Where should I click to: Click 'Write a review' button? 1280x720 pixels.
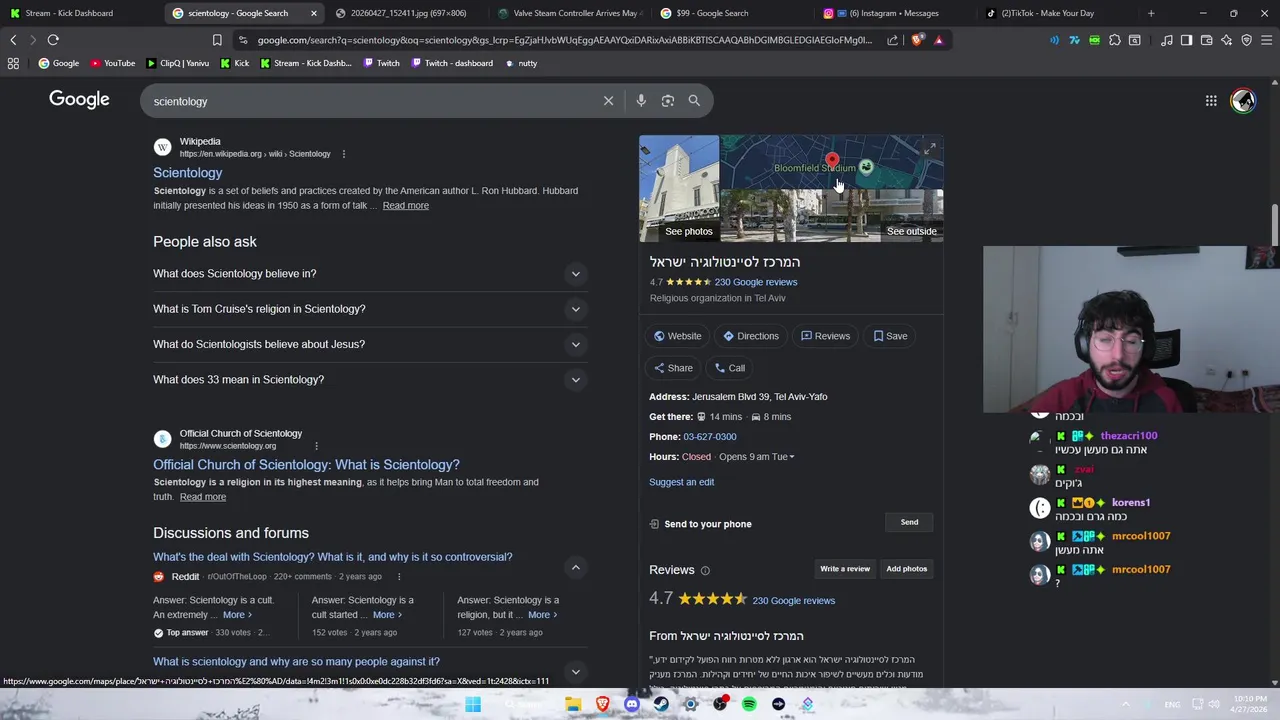tap(845, 569)
